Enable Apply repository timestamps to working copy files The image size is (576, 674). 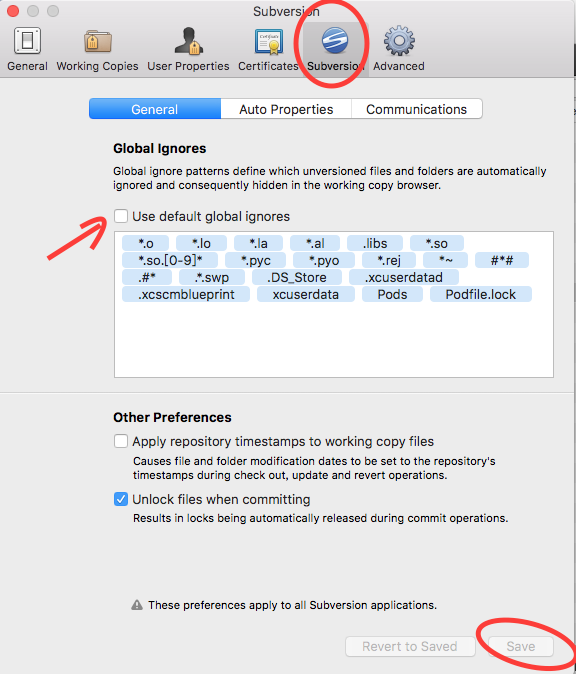[x=121, y=441]
